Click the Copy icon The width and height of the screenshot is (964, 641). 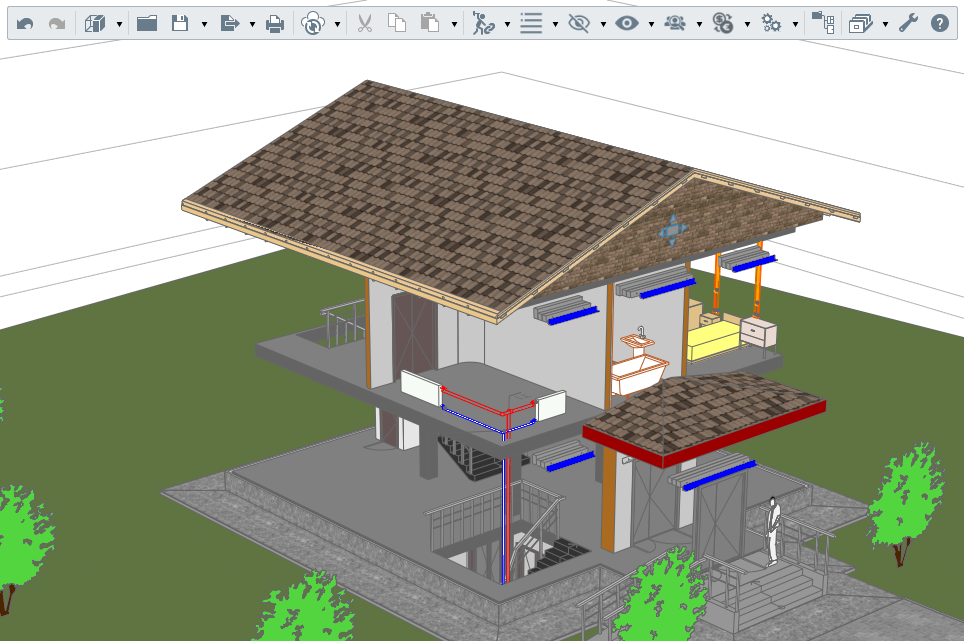397,24
